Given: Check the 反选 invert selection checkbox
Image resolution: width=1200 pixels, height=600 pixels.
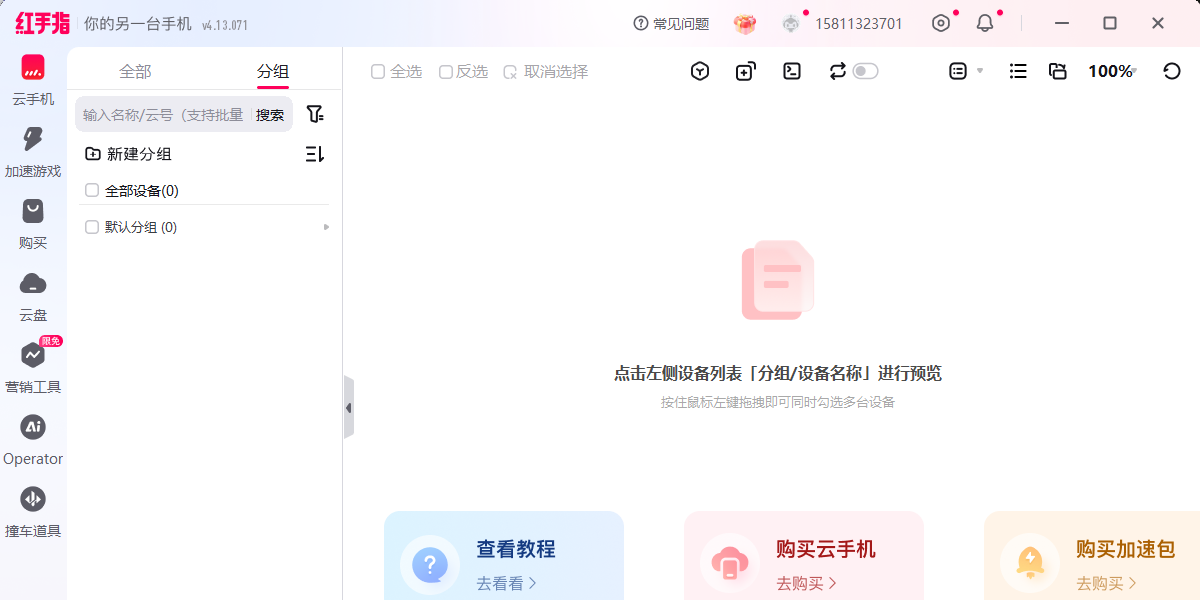Looking at the screenshot, I should click(446, 72).
